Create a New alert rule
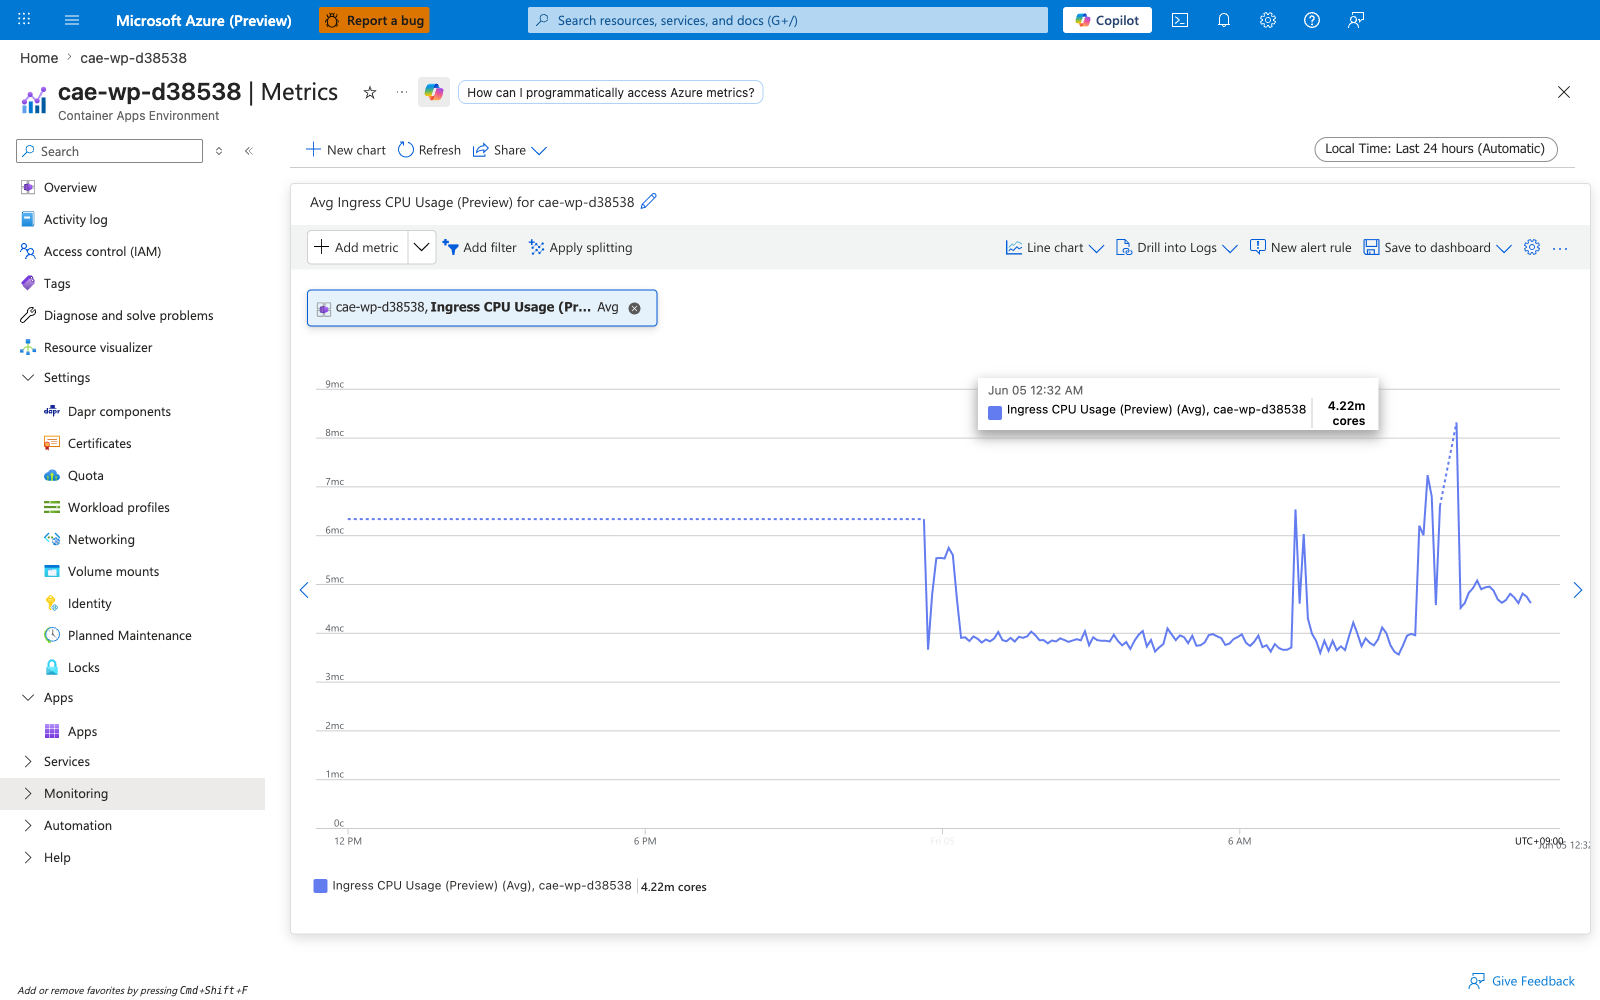 tap(1300, 247)
